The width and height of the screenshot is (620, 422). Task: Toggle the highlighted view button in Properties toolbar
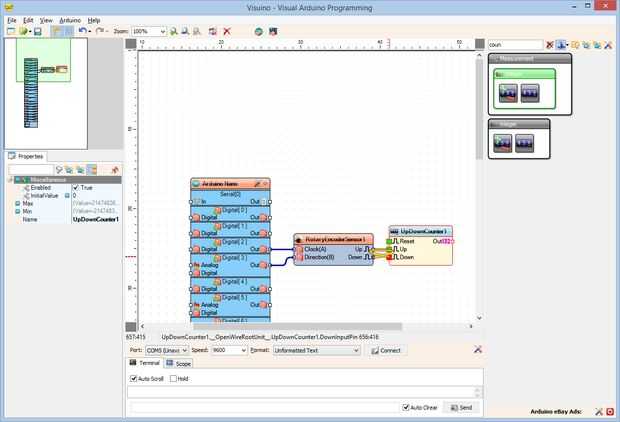[x=92, y=170]
